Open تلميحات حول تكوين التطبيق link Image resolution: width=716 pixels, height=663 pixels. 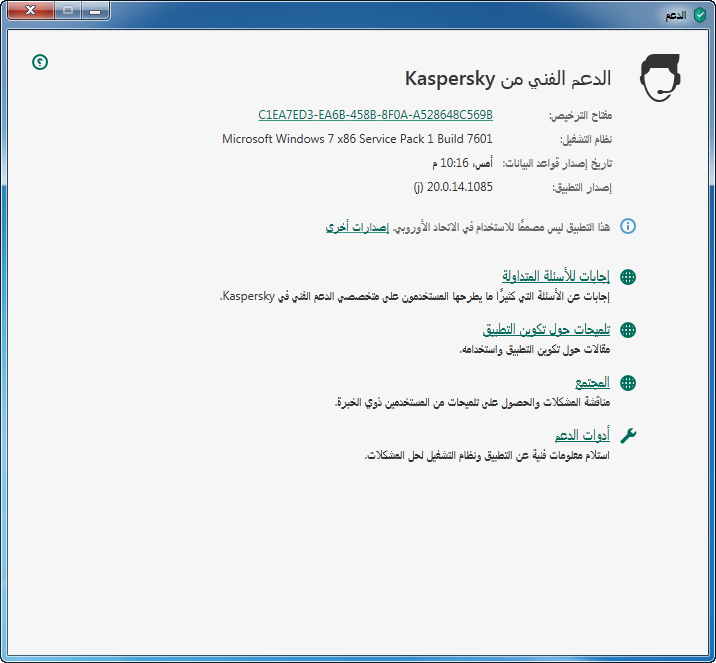click(546, 329)
